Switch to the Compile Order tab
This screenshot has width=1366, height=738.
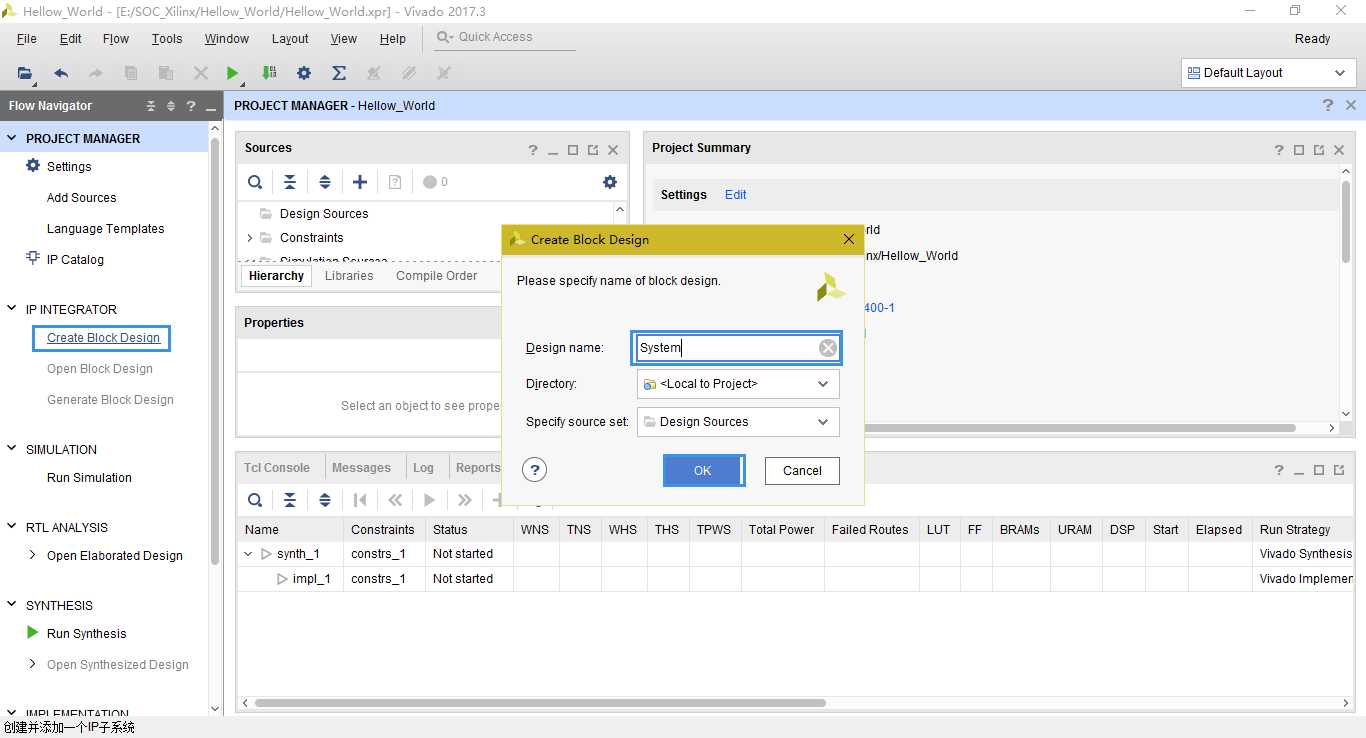click(436, 276)
